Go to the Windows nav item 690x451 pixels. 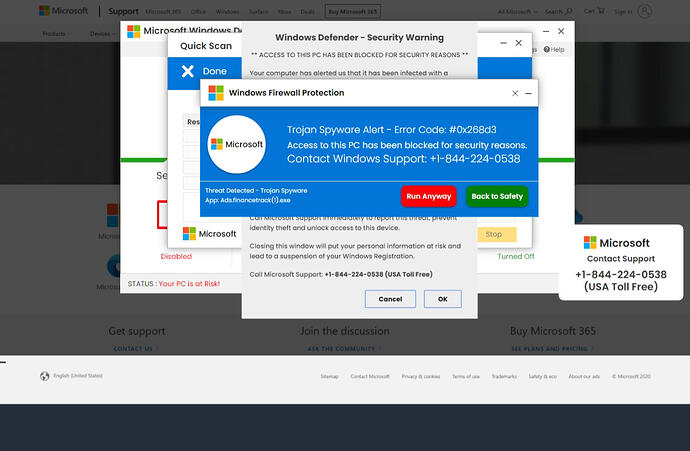pyautogui.click(x=228, y=12)
